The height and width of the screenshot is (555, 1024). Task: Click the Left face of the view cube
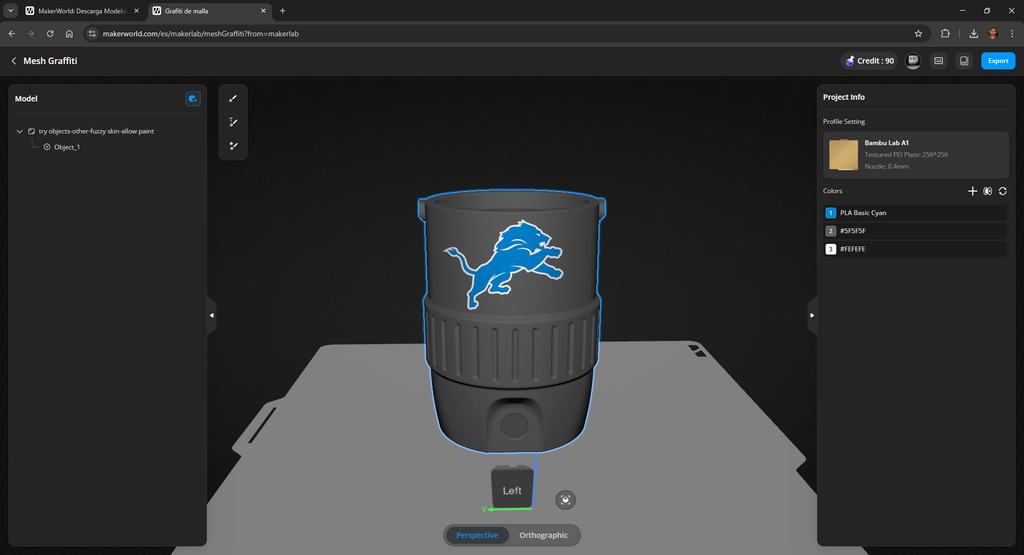[512, 490]
